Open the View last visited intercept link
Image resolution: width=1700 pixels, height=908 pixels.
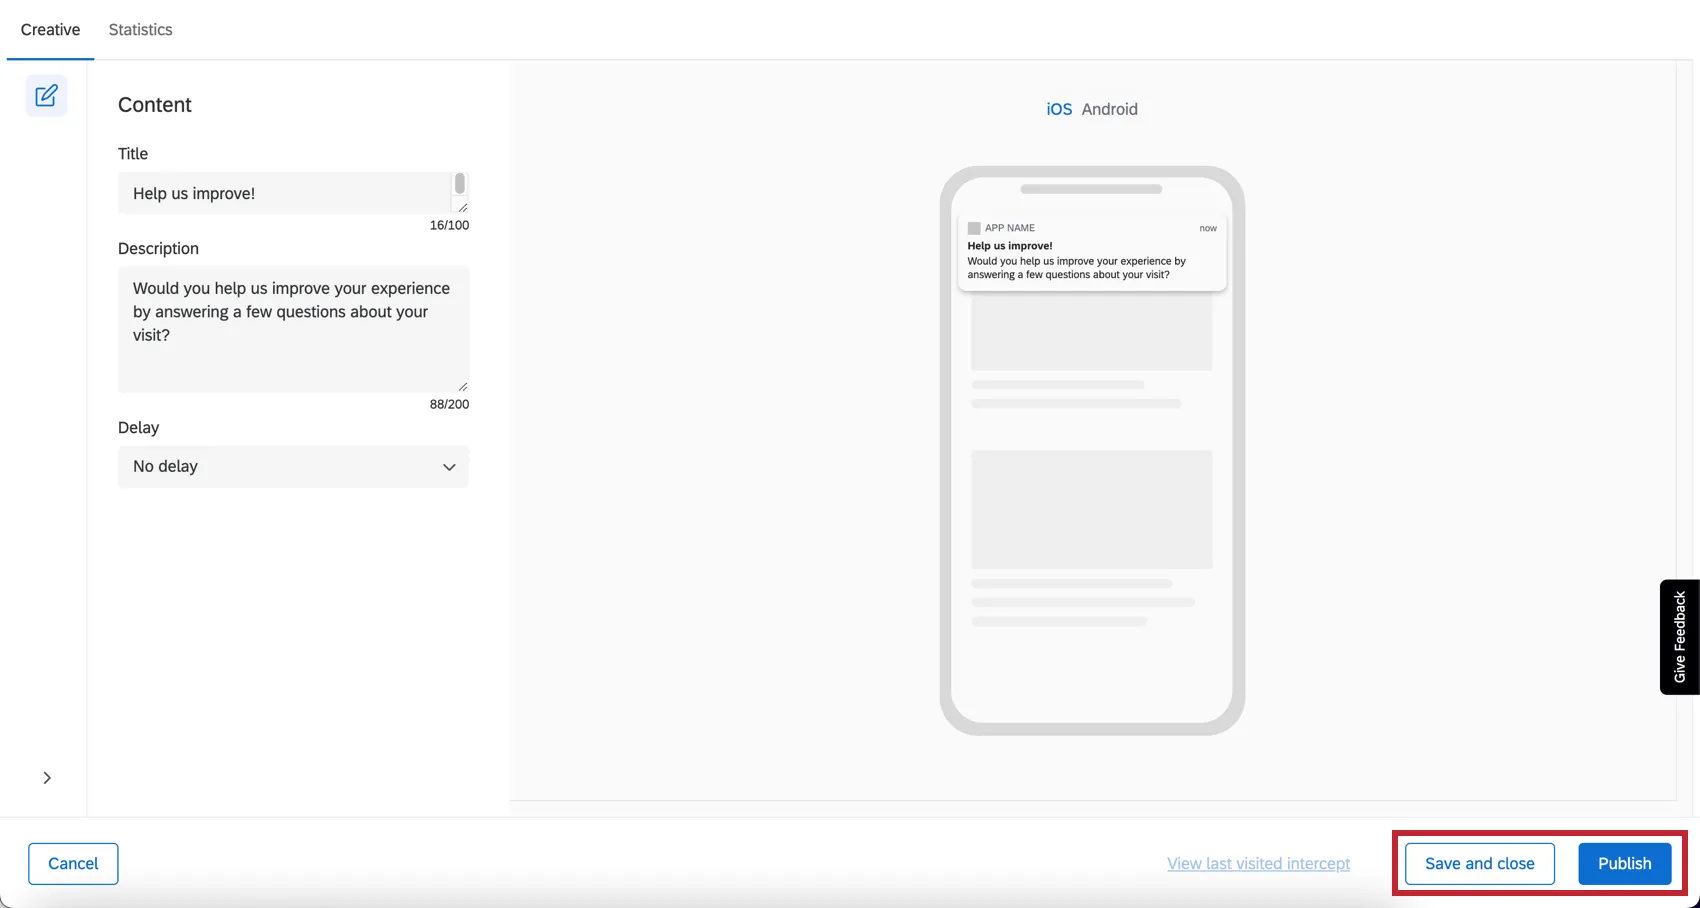(1258, 863)
